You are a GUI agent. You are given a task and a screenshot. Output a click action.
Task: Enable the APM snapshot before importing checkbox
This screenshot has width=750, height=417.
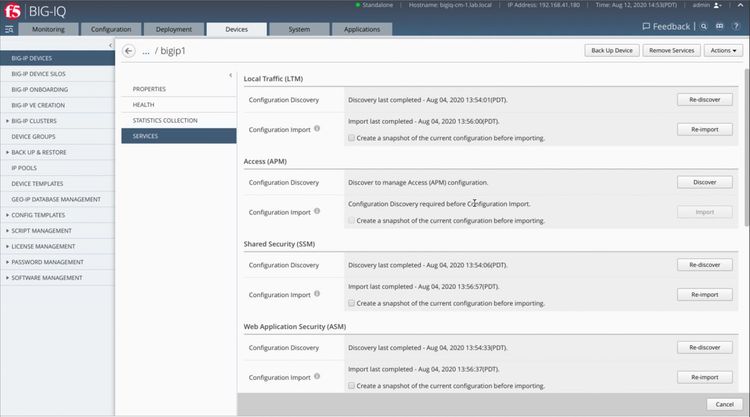click(x=352, y=220)
